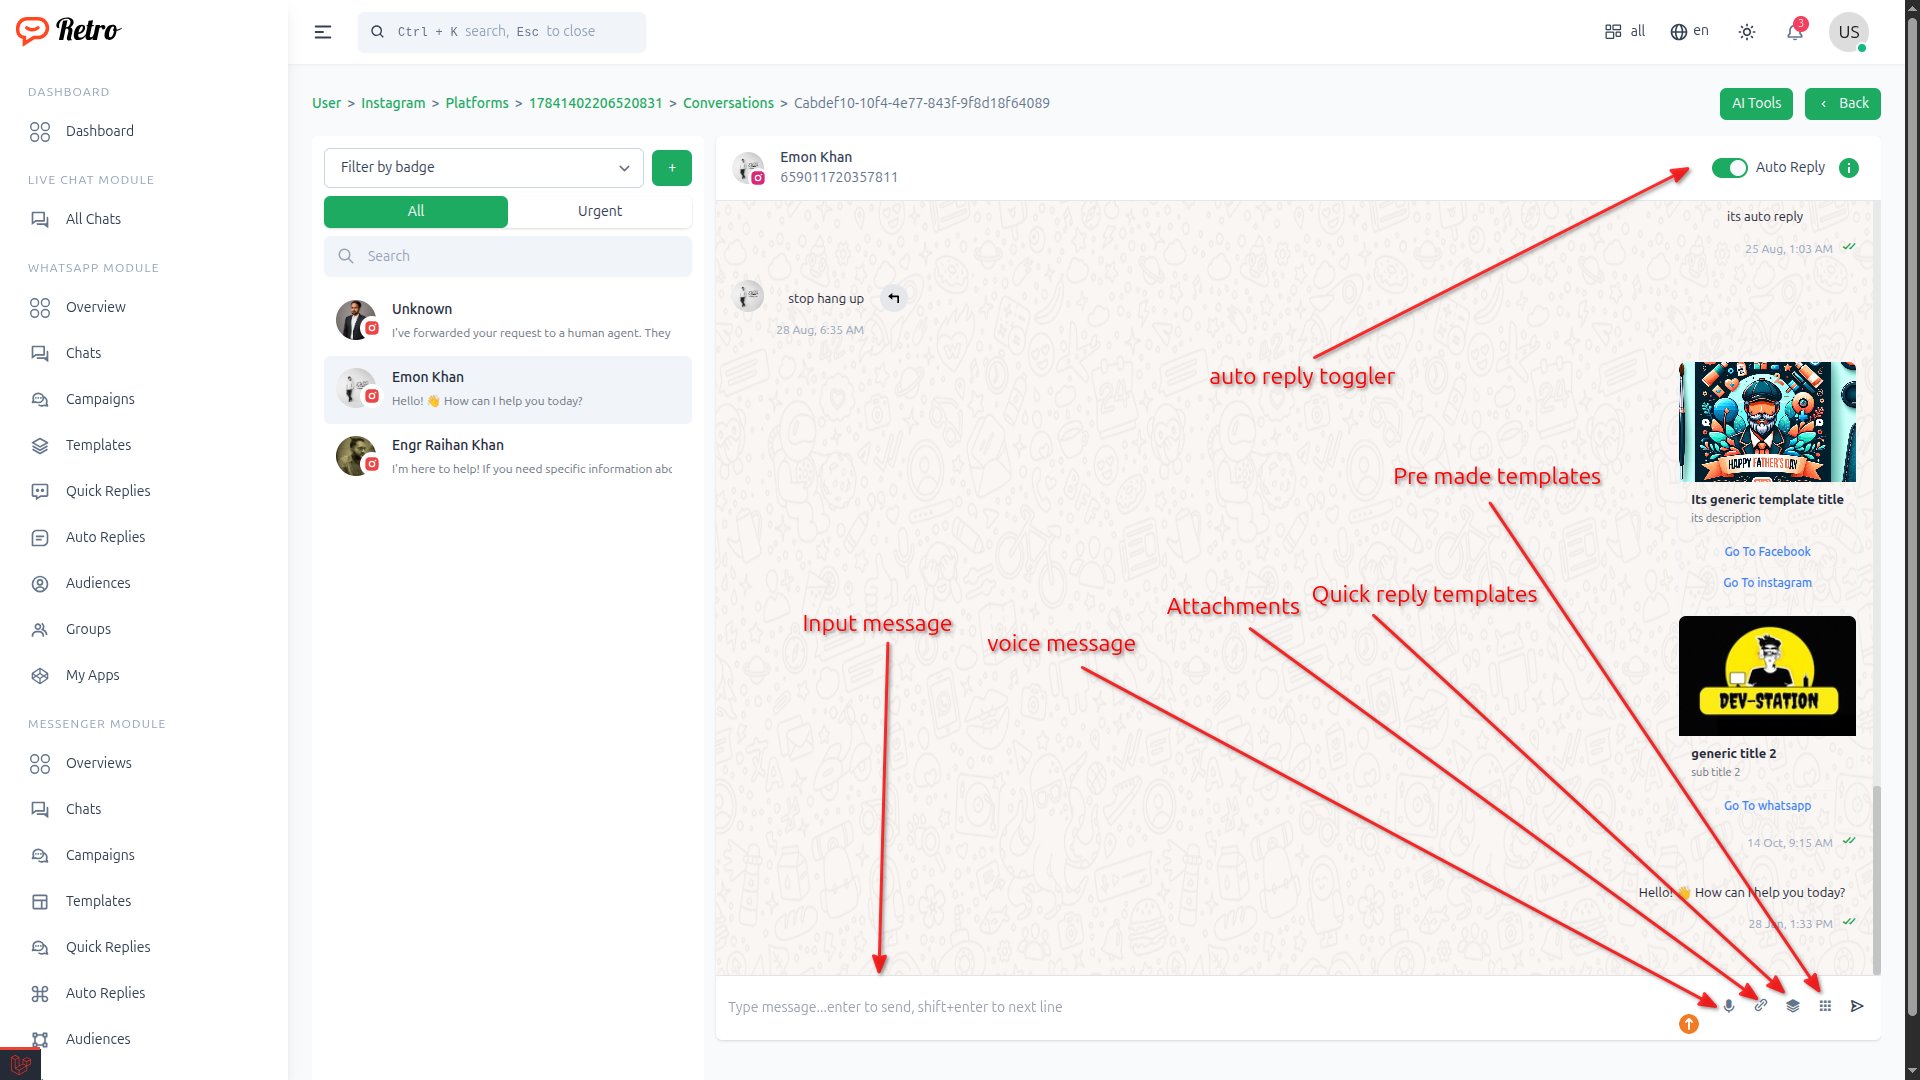Switch to the Urgent tab
The width and height of the screenshot is (1920, 1080).
coord(600,211)
